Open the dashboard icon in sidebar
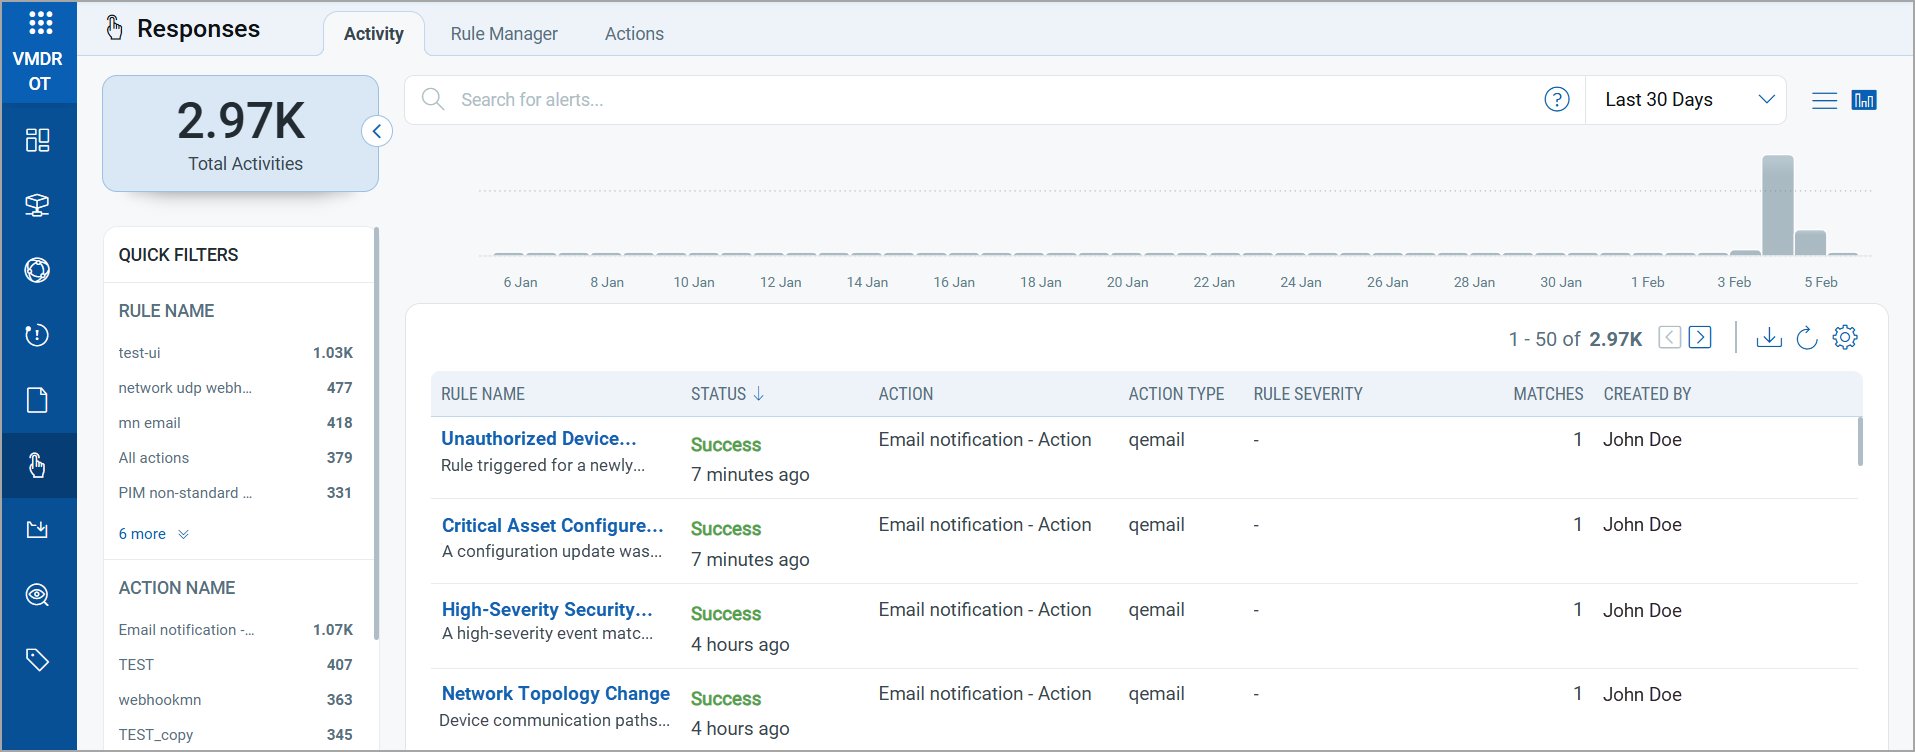This screenshot has width=1915, height=752. tap(37, 140)
